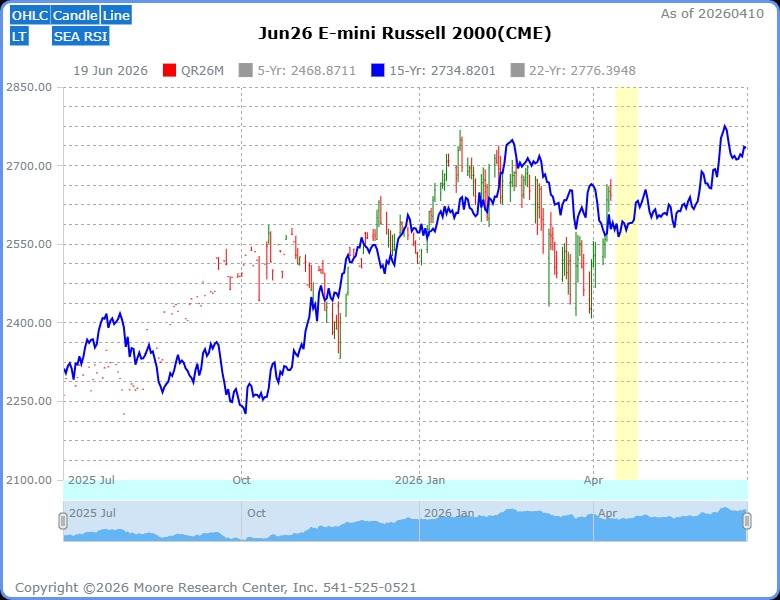The image size is (780, 600).
Task: Click the As of 20260410 text
Action: click(712, 14)
